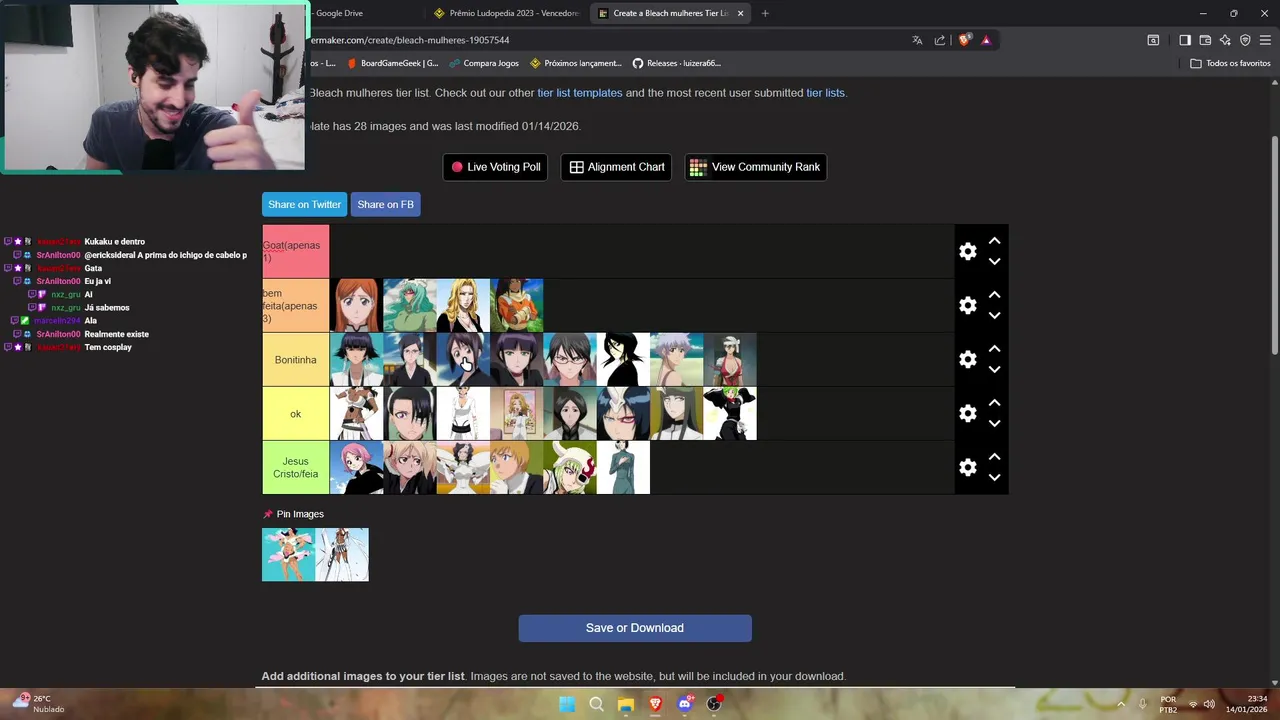Open settings gear for the bem feita row

coord(967,306)
